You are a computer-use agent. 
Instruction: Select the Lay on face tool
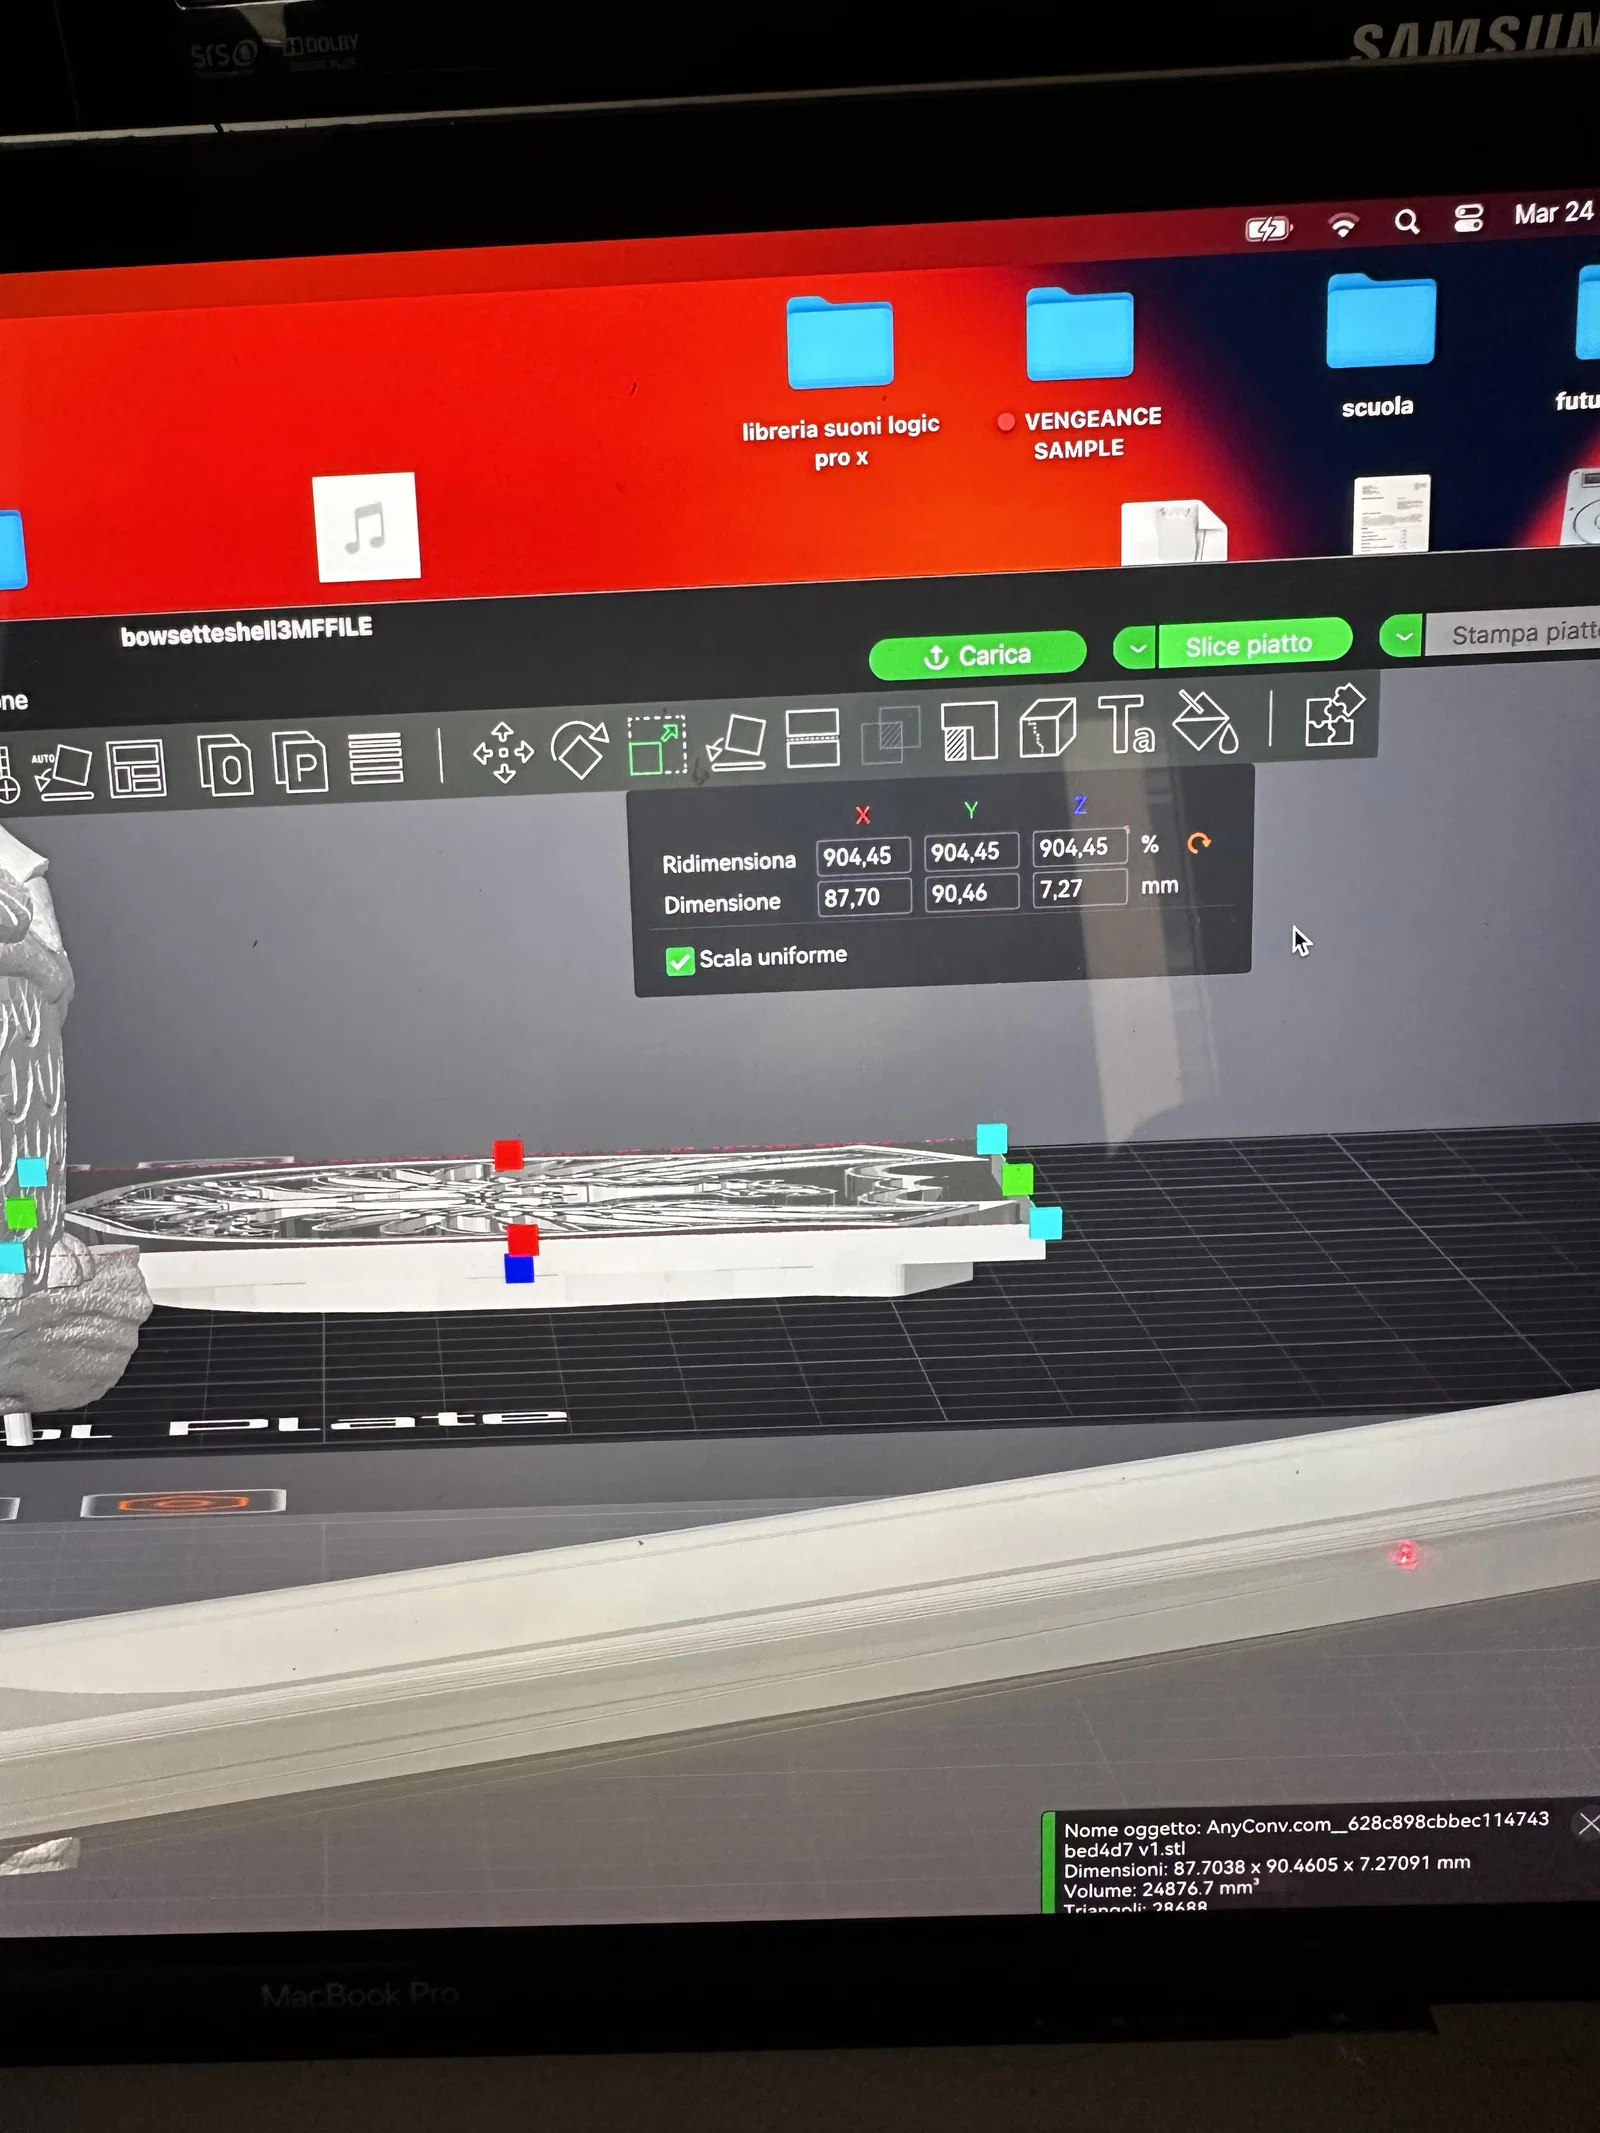(x=737, y=743)
